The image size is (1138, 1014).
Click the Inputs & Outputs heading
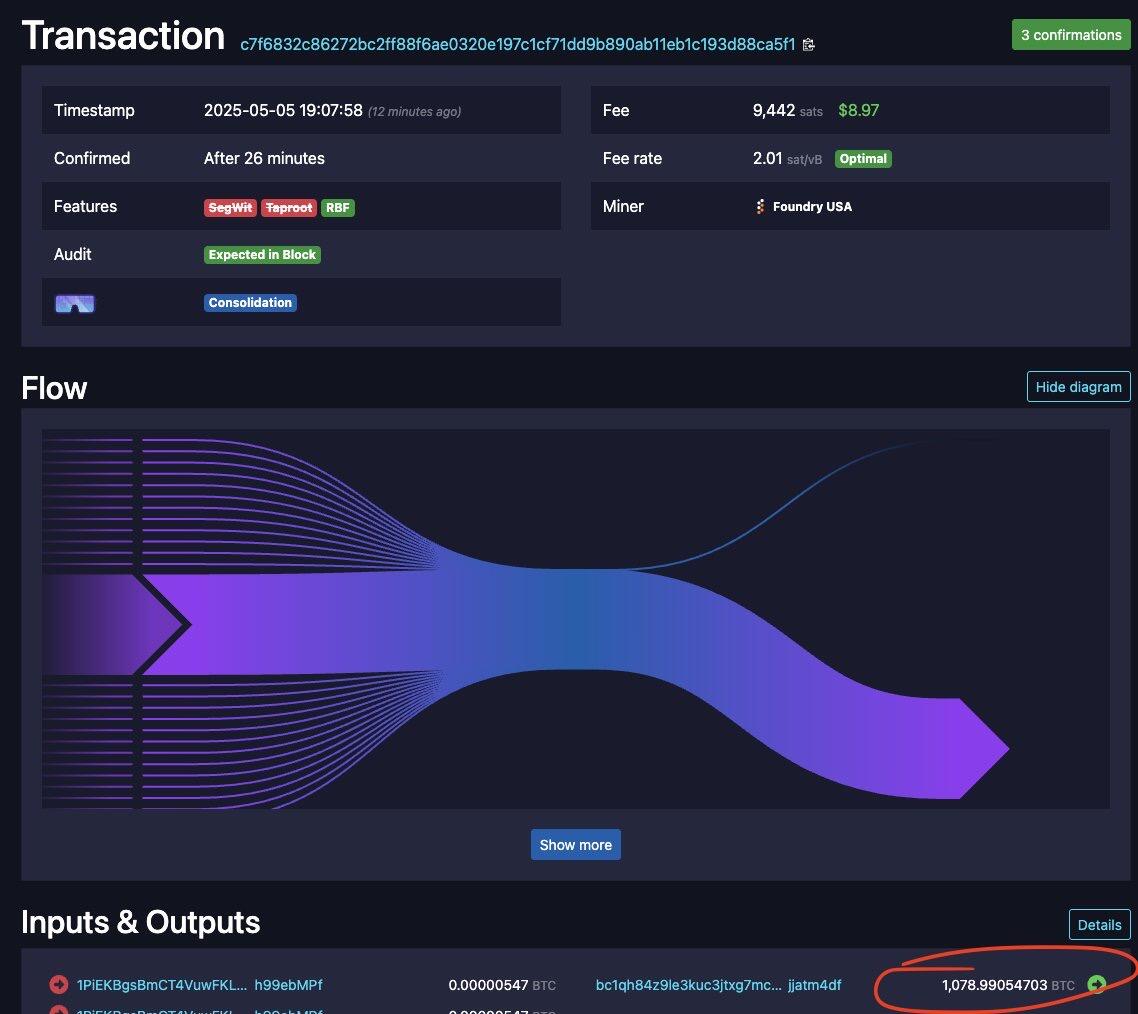tap(141, 923)
